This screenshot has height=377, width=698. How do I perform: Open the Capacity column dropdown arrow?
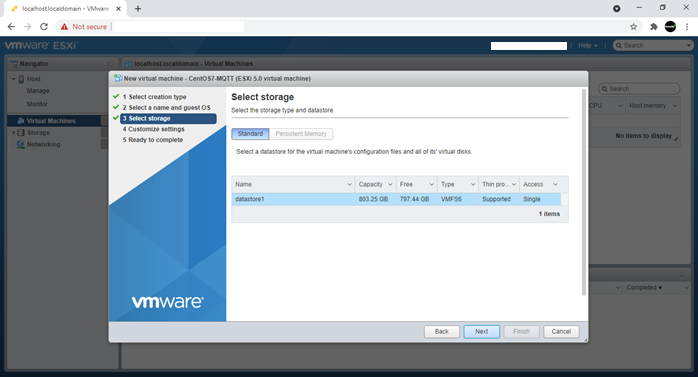pos(390,184)
